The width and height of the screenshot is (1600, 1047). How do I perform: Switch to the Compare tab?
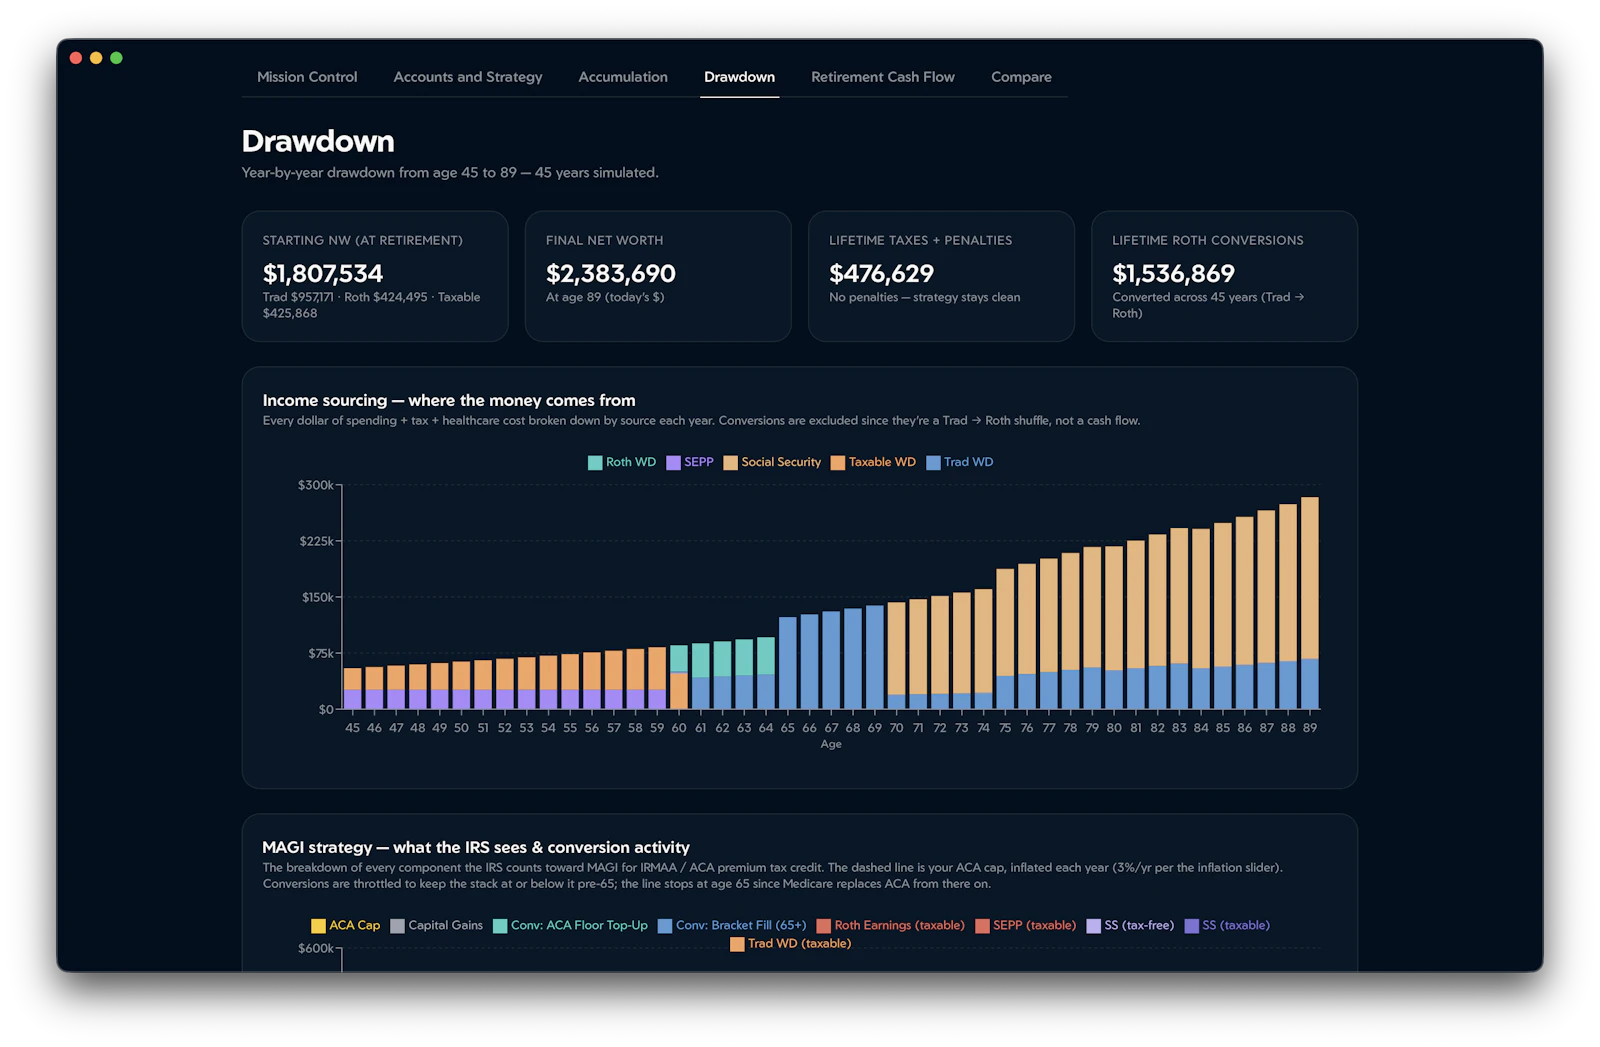[x=1021, y=77]
